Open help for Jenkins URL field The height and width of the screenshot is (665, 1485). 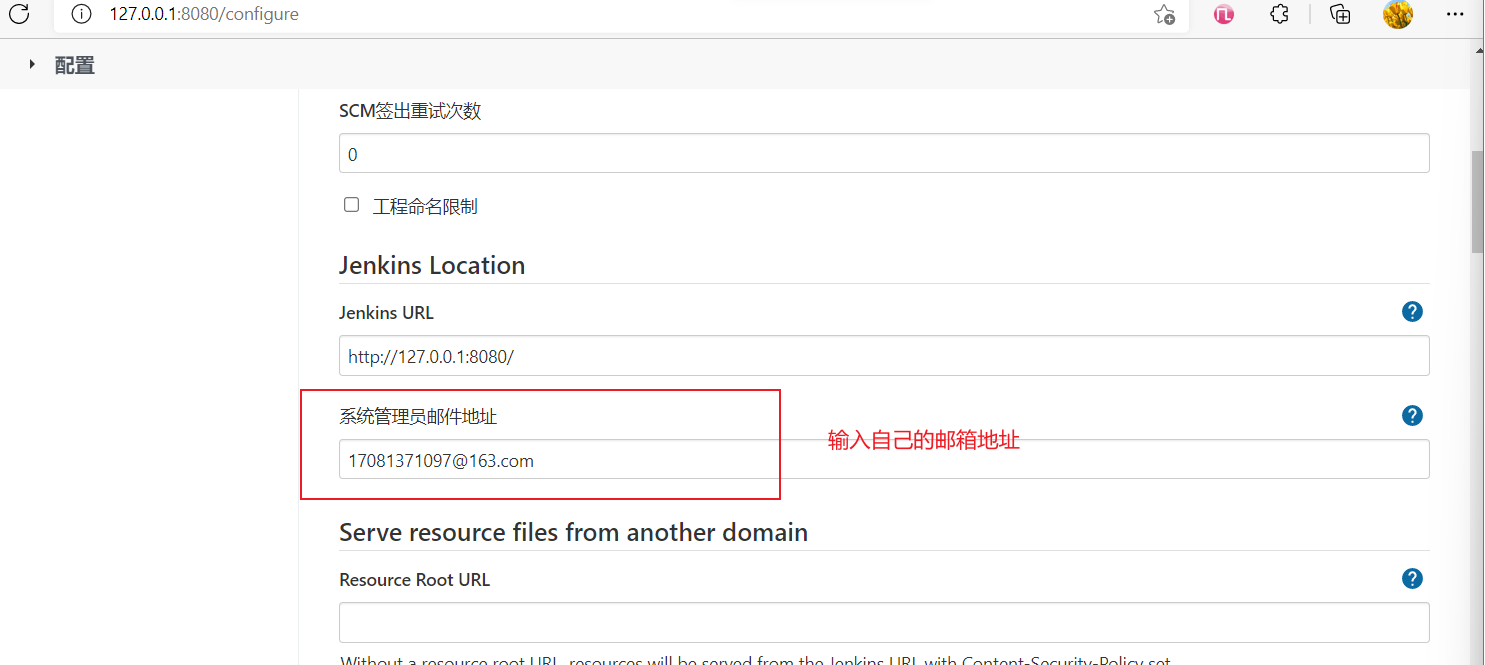[x=1412, y=312]
